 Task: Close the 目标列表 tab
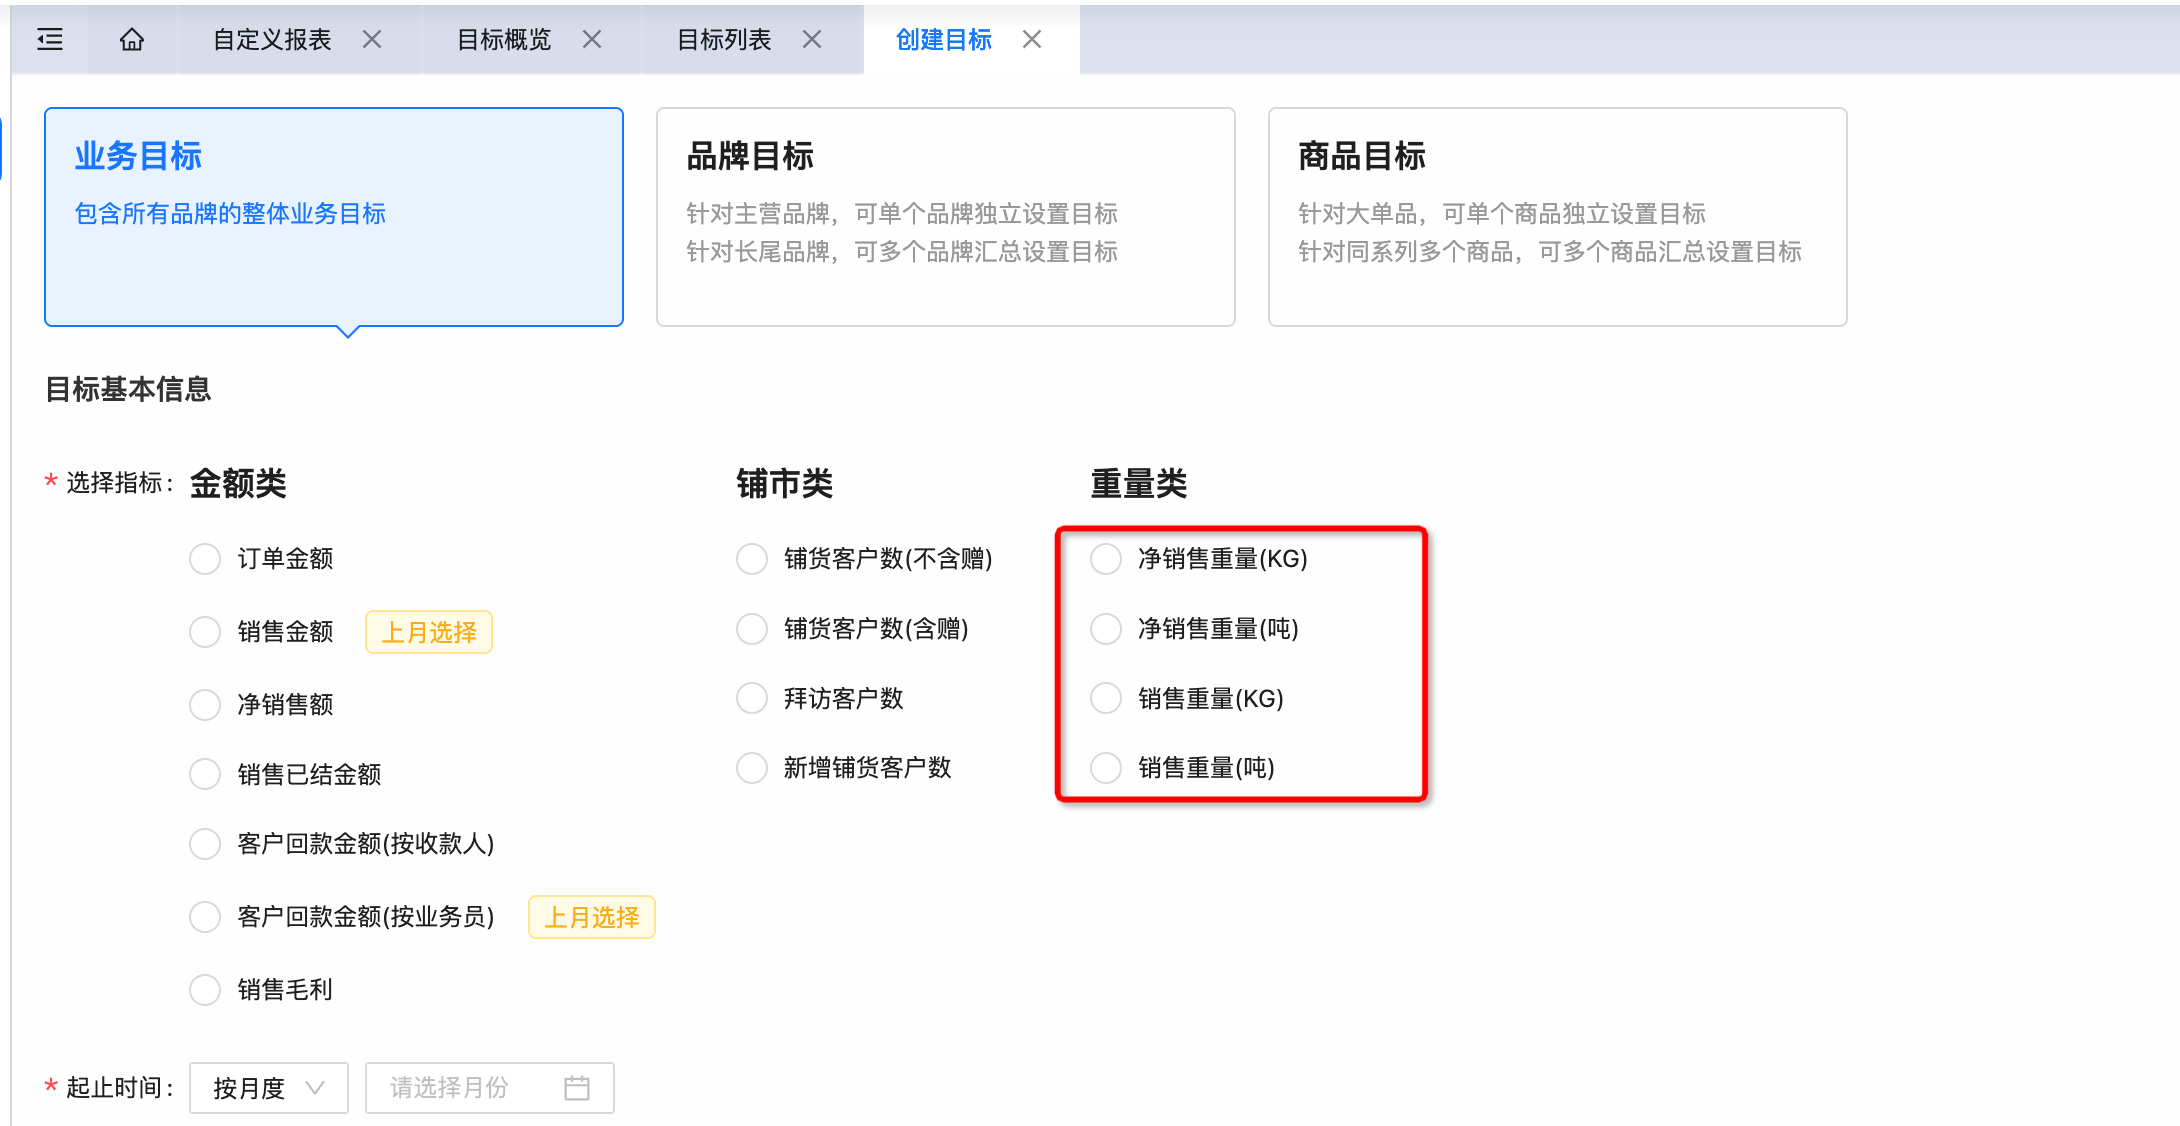point(812,40)
